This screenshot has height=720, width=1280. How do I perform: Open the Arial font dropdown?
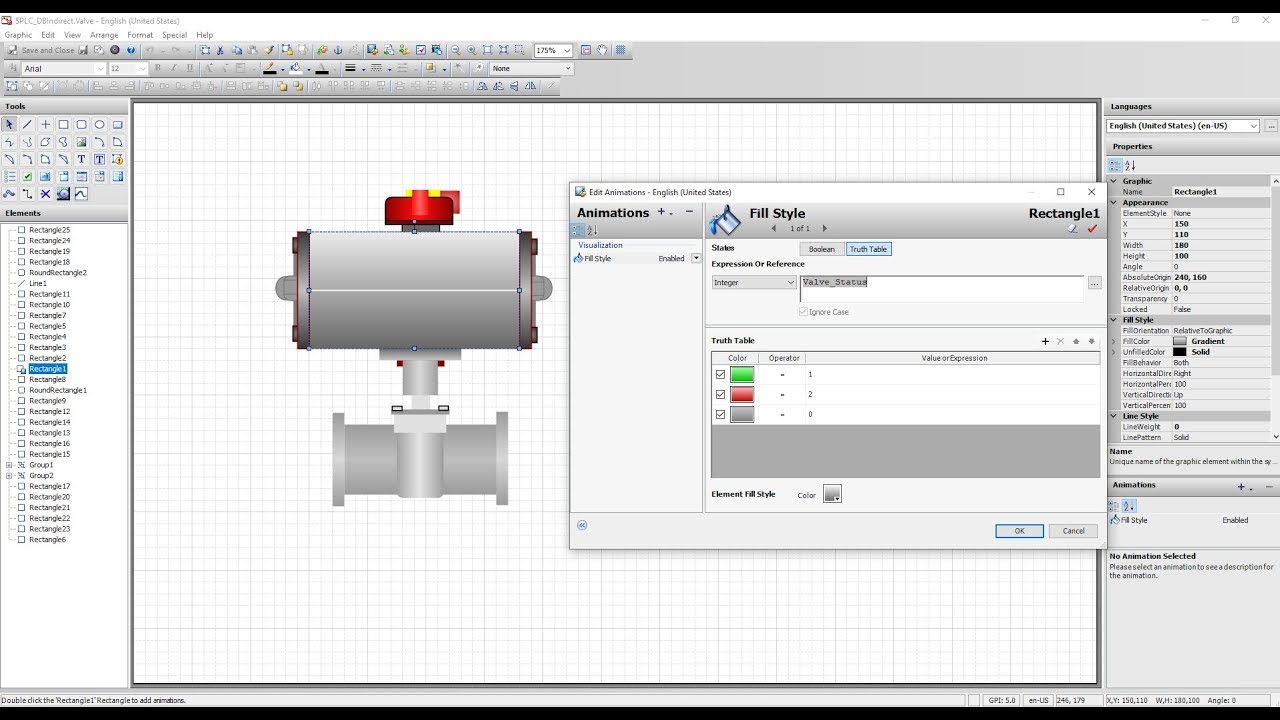tap(100, 68)
